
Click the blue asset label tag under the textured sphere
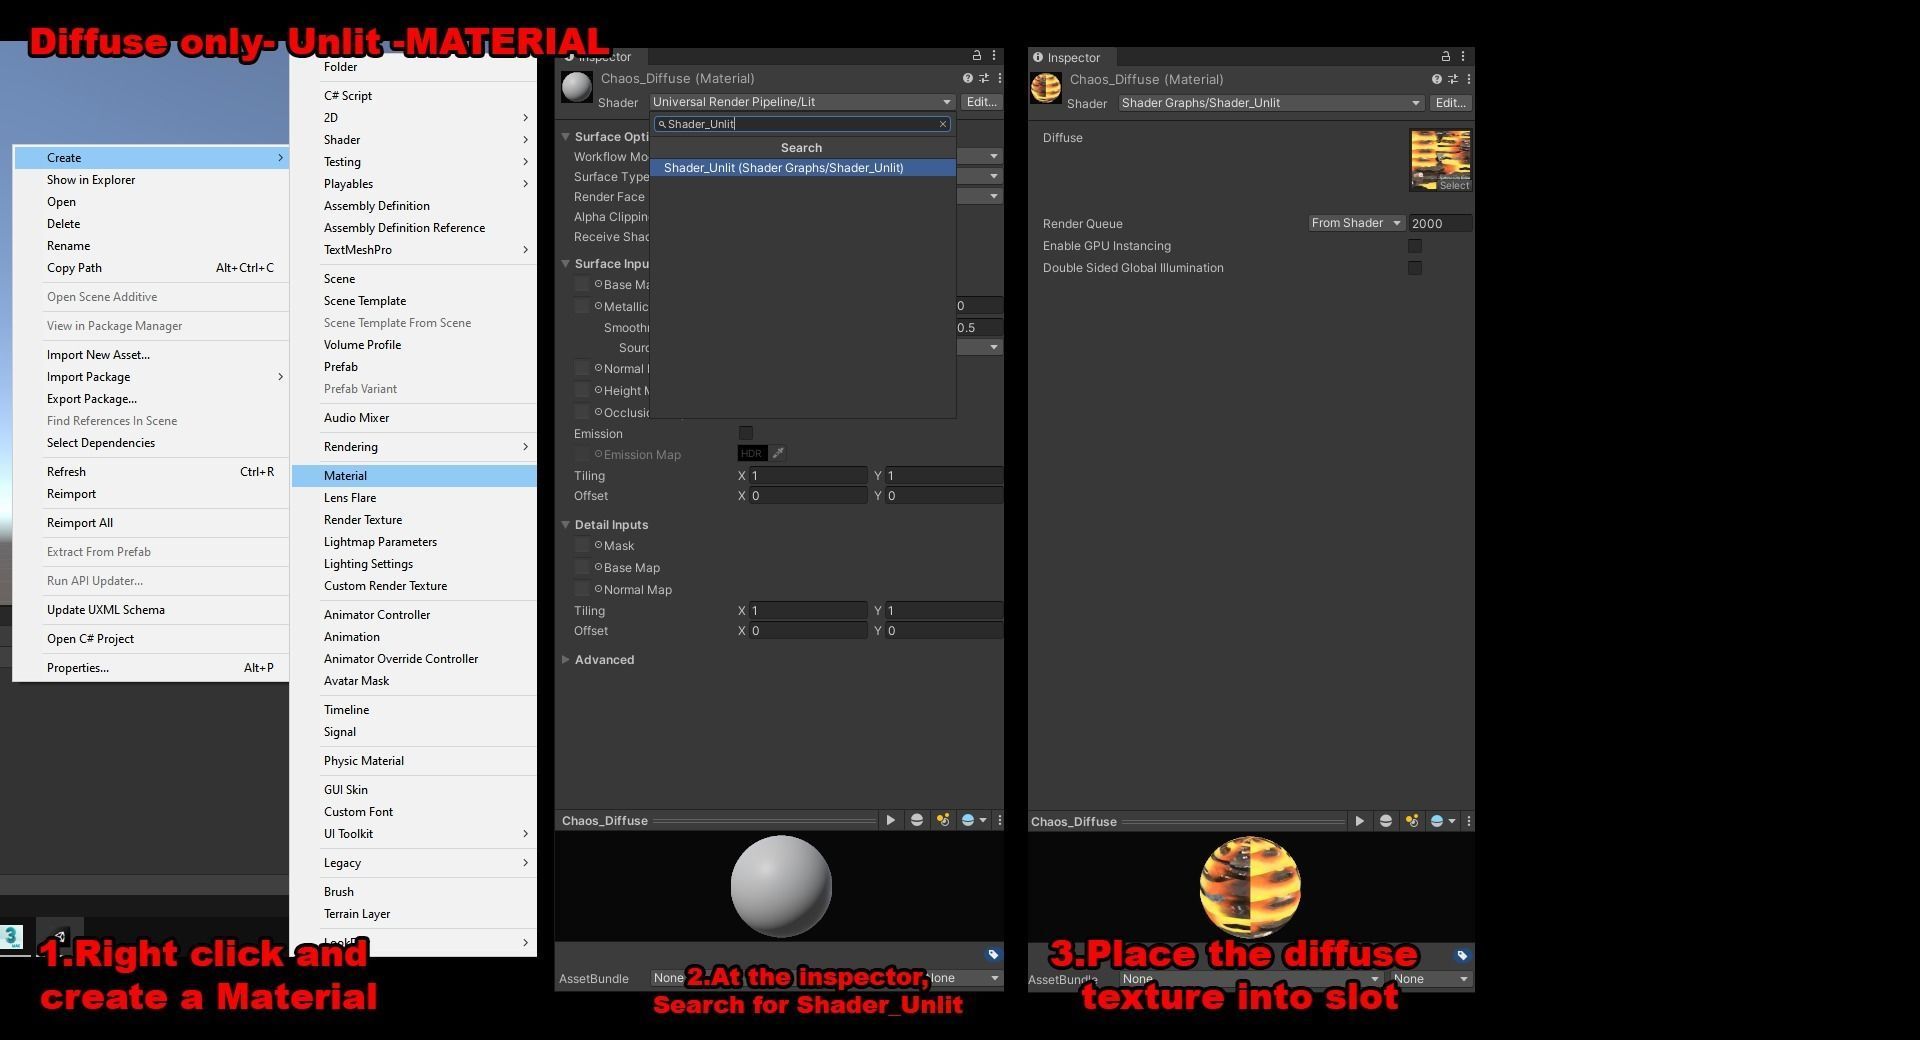(1462, 955)
